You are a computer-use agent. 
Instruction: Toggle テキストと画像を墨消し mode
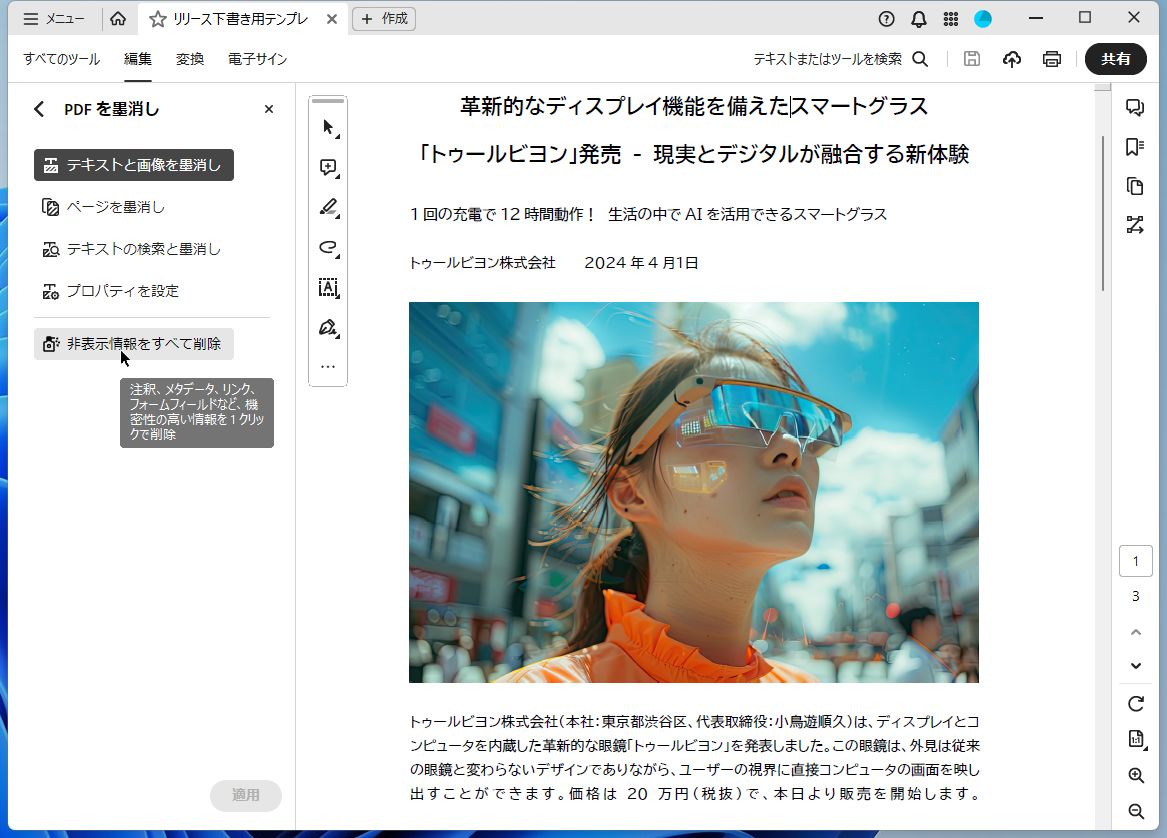click(133, 165)
